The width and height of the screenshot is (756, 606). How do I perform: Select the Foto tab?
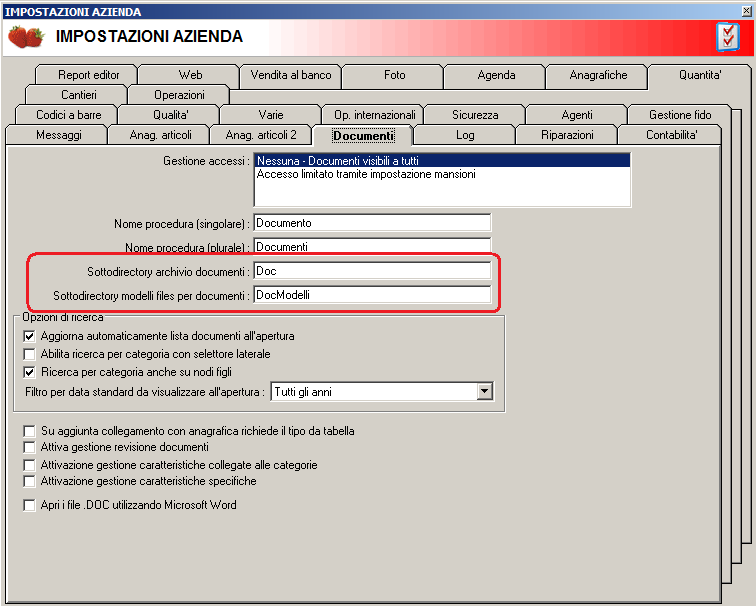click(x=394, y=75)
